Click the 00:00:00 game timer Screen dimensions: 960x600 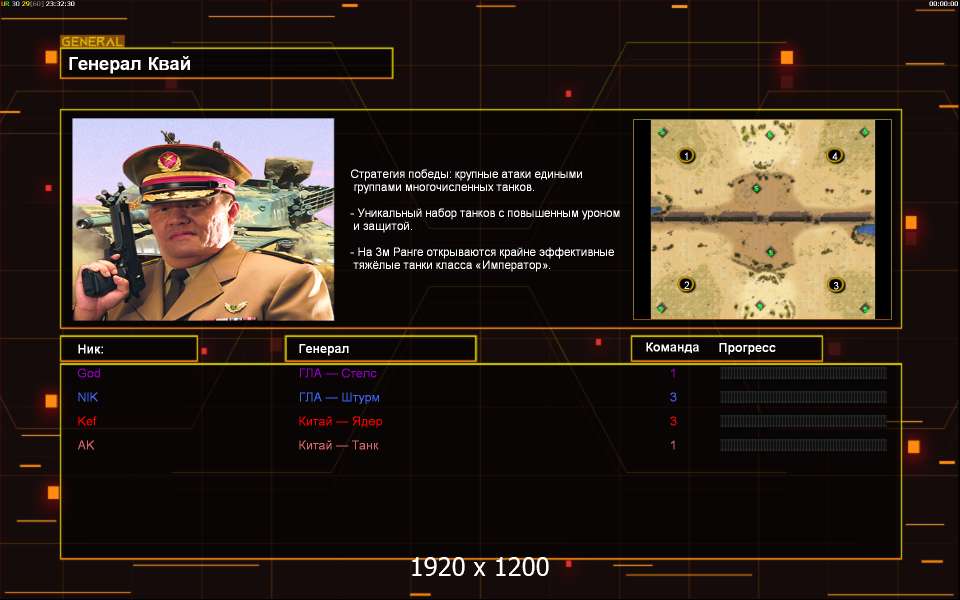[943, 4]
